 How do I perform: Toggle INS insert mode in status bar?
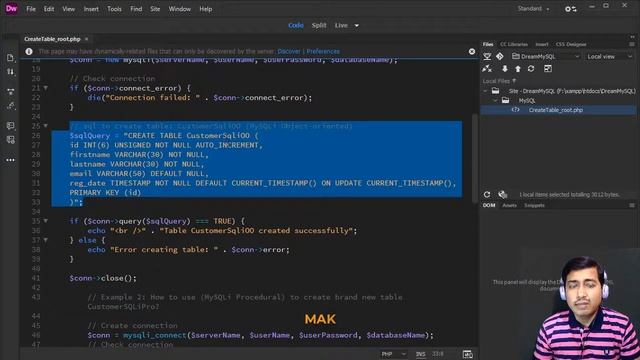pyautogui.click(x=420, y=354)
